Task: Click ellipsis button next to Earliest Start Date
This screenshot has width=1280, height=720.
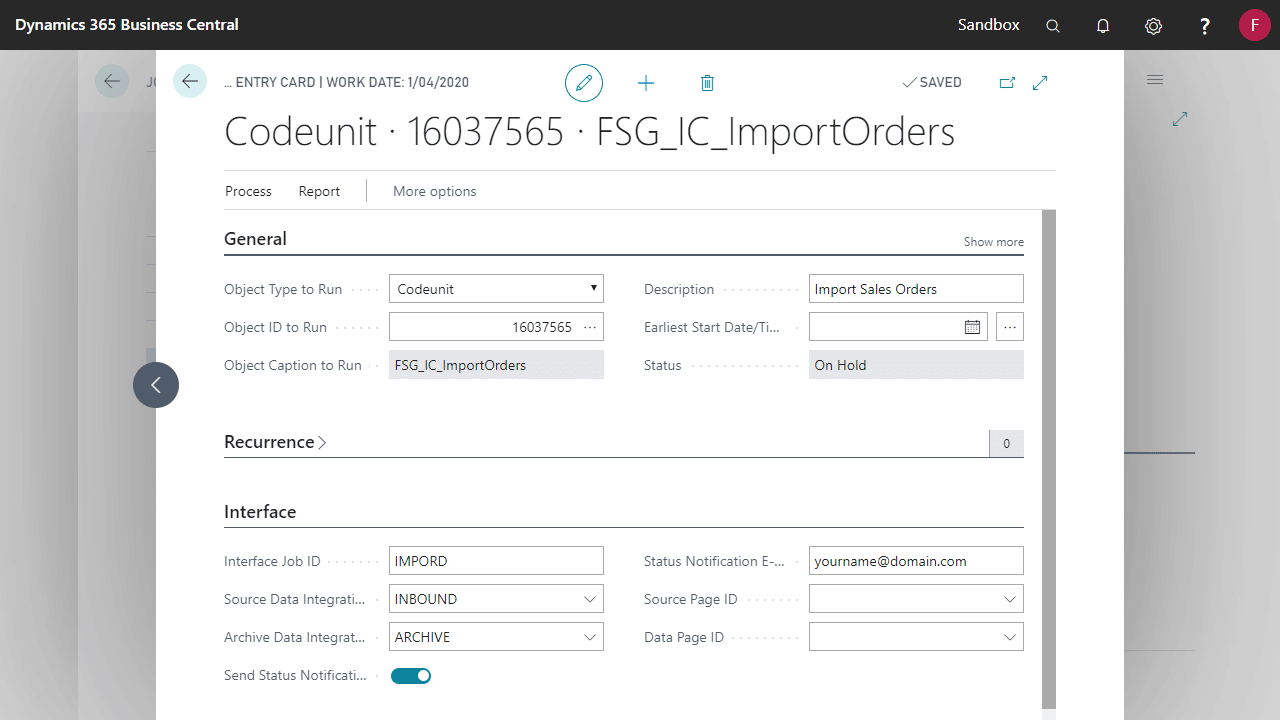Action: 1010,327
